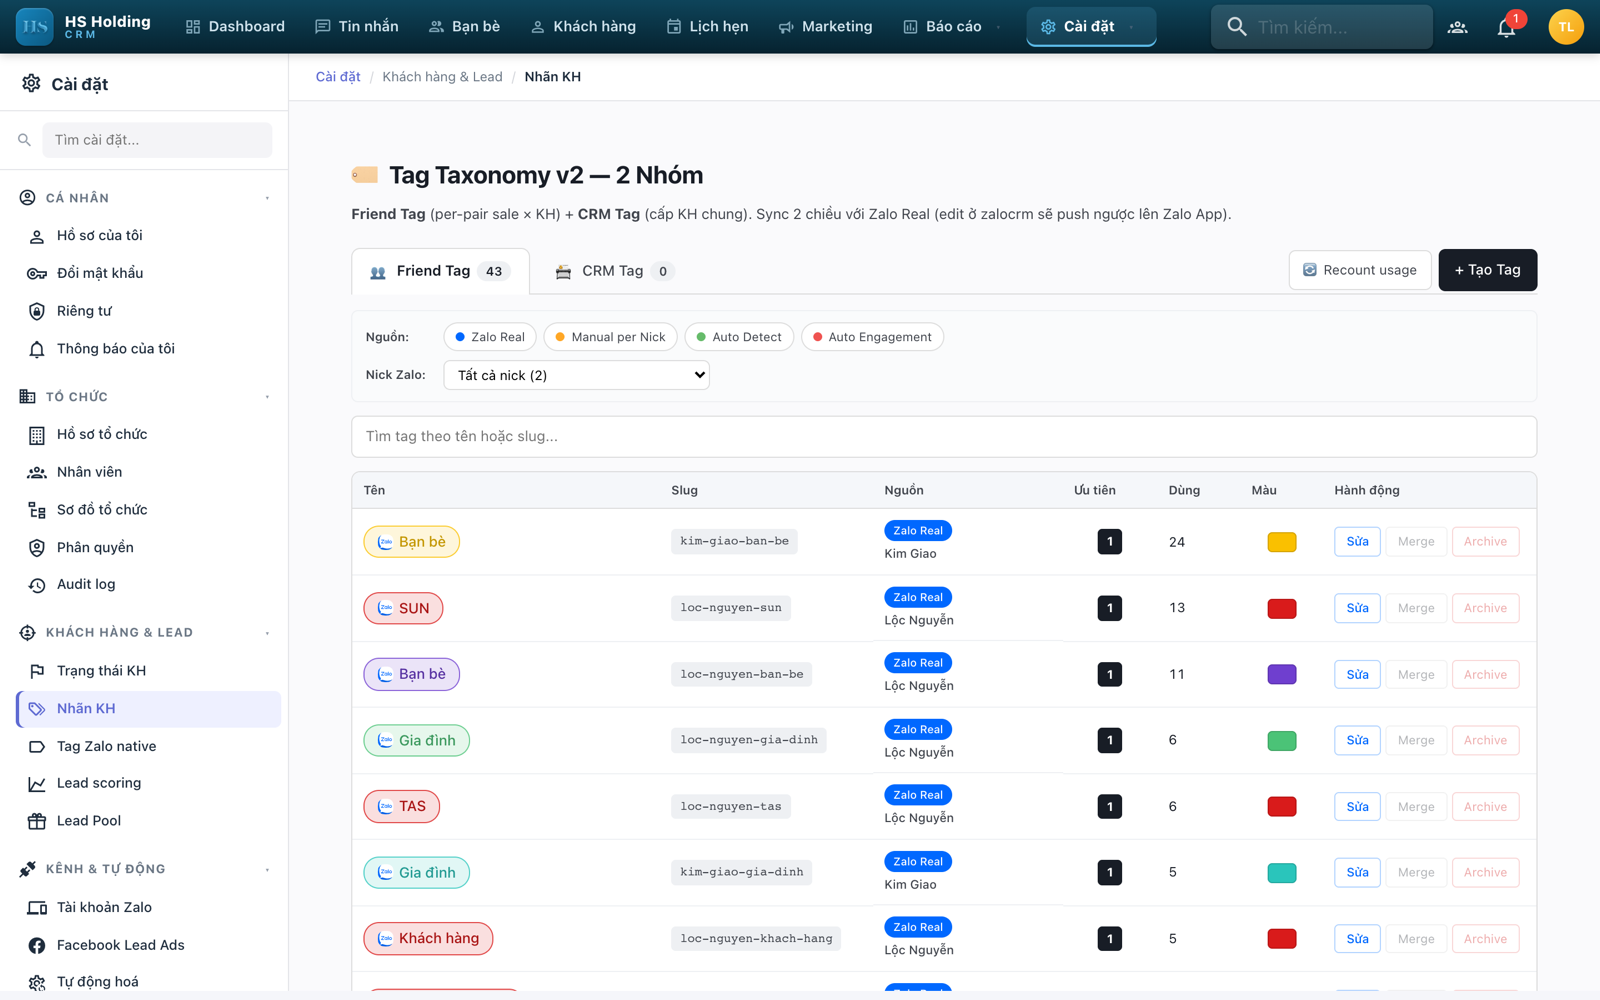1600x1000 pixels.
Task: Toggle the Manual per Nick source filter
Action: tap(611, 337)
